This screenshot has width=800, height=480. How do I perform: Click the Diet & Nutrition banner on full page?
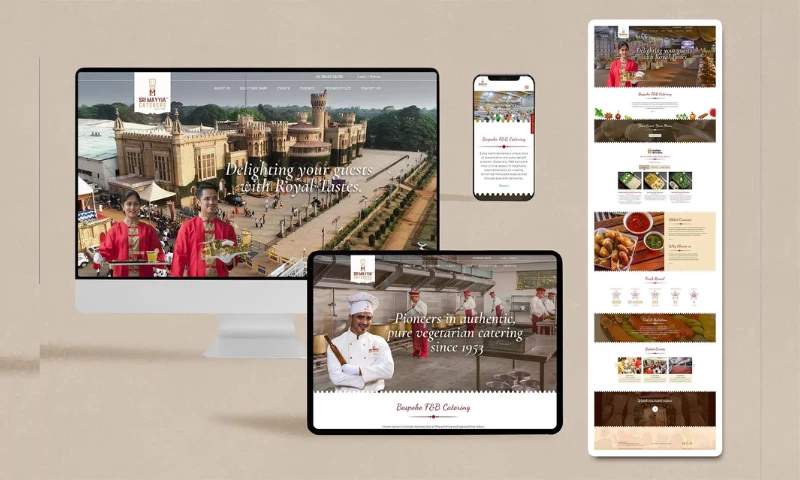[x=655, y=327]
